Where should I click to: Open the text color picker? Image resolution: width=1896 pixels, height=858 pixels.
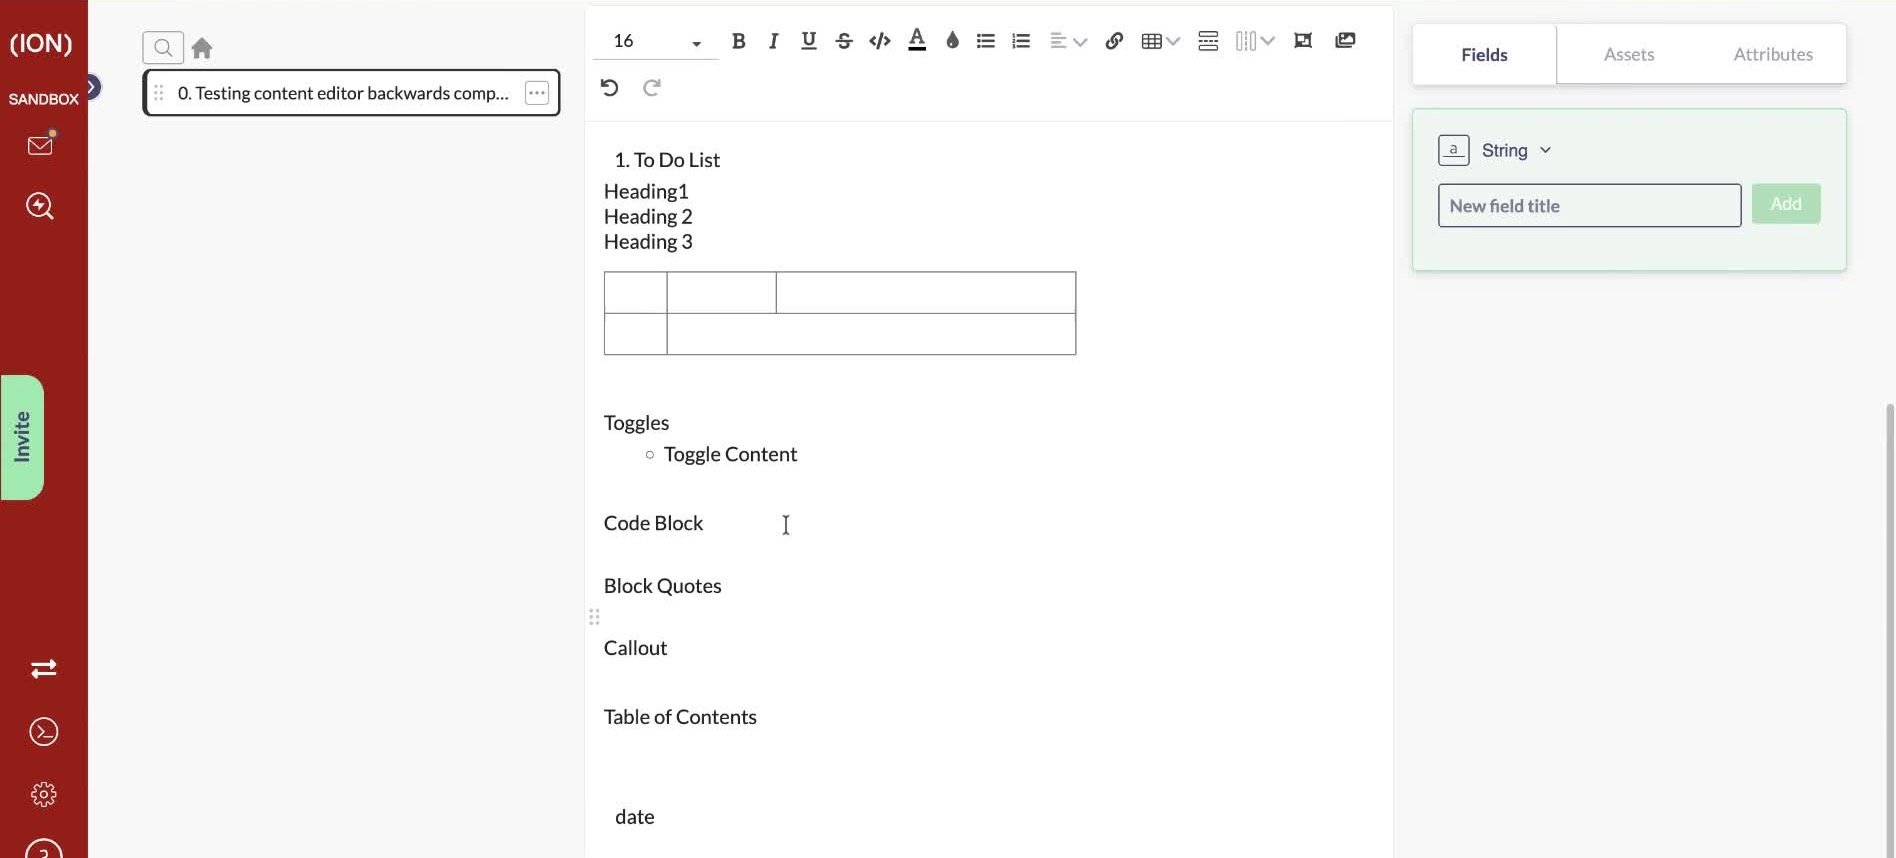[x=916, y=41]
